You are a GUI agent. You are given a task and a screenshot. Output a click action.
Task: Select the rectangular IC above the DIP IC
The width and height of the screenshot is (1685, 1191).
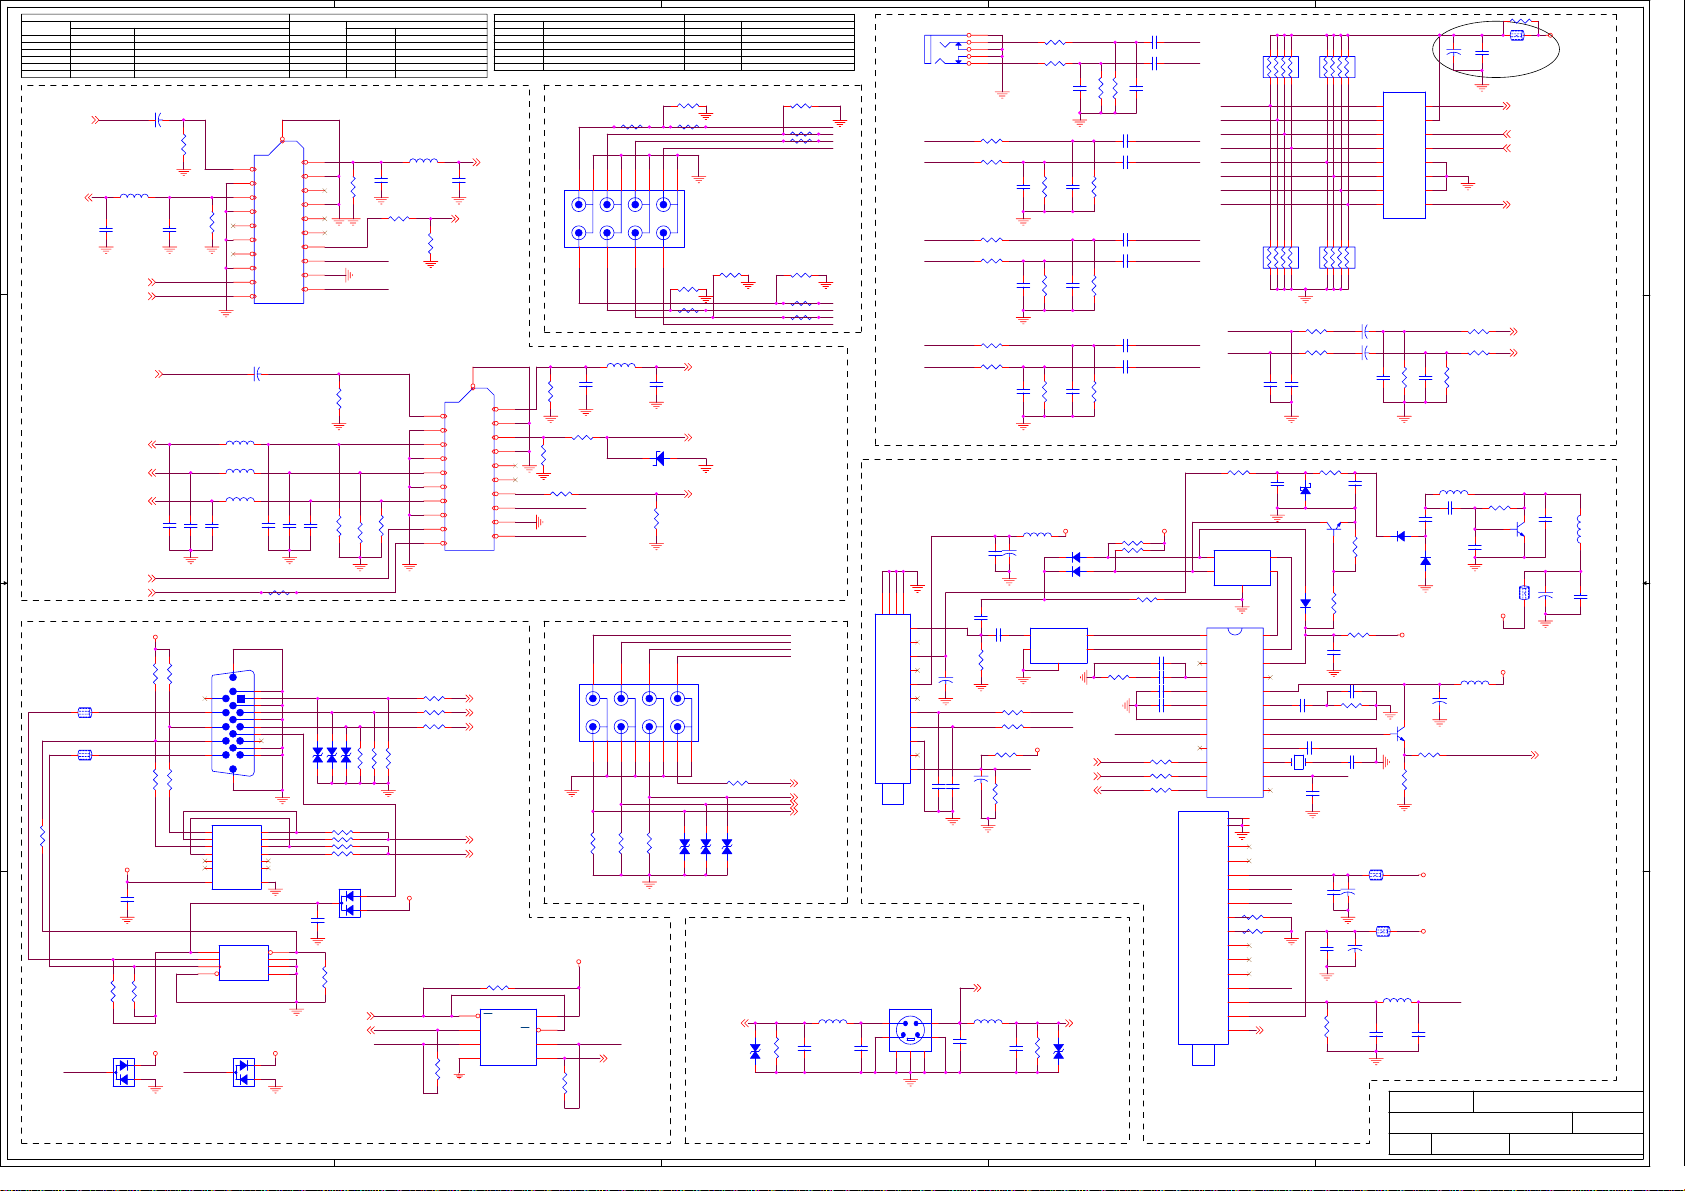click(1242, 568)
